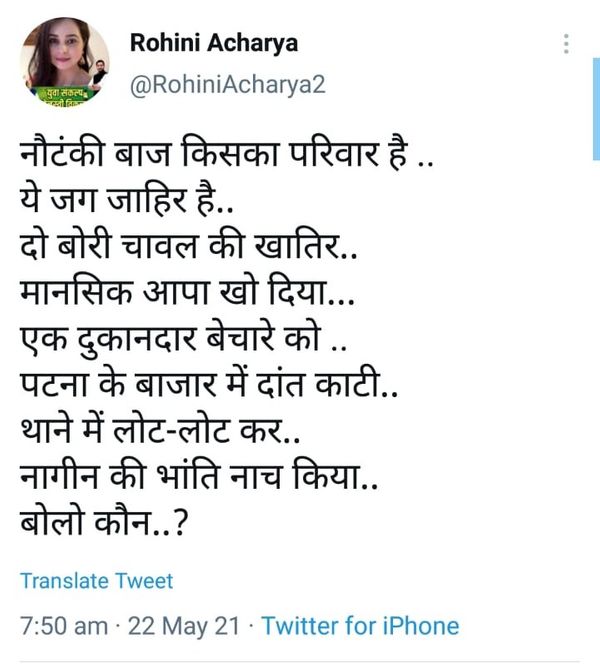Screen dimensions: 600x671
Task: Click the line मानसिक आपा खो दिया
Action: pyautogui.click(x=187, y=292)
